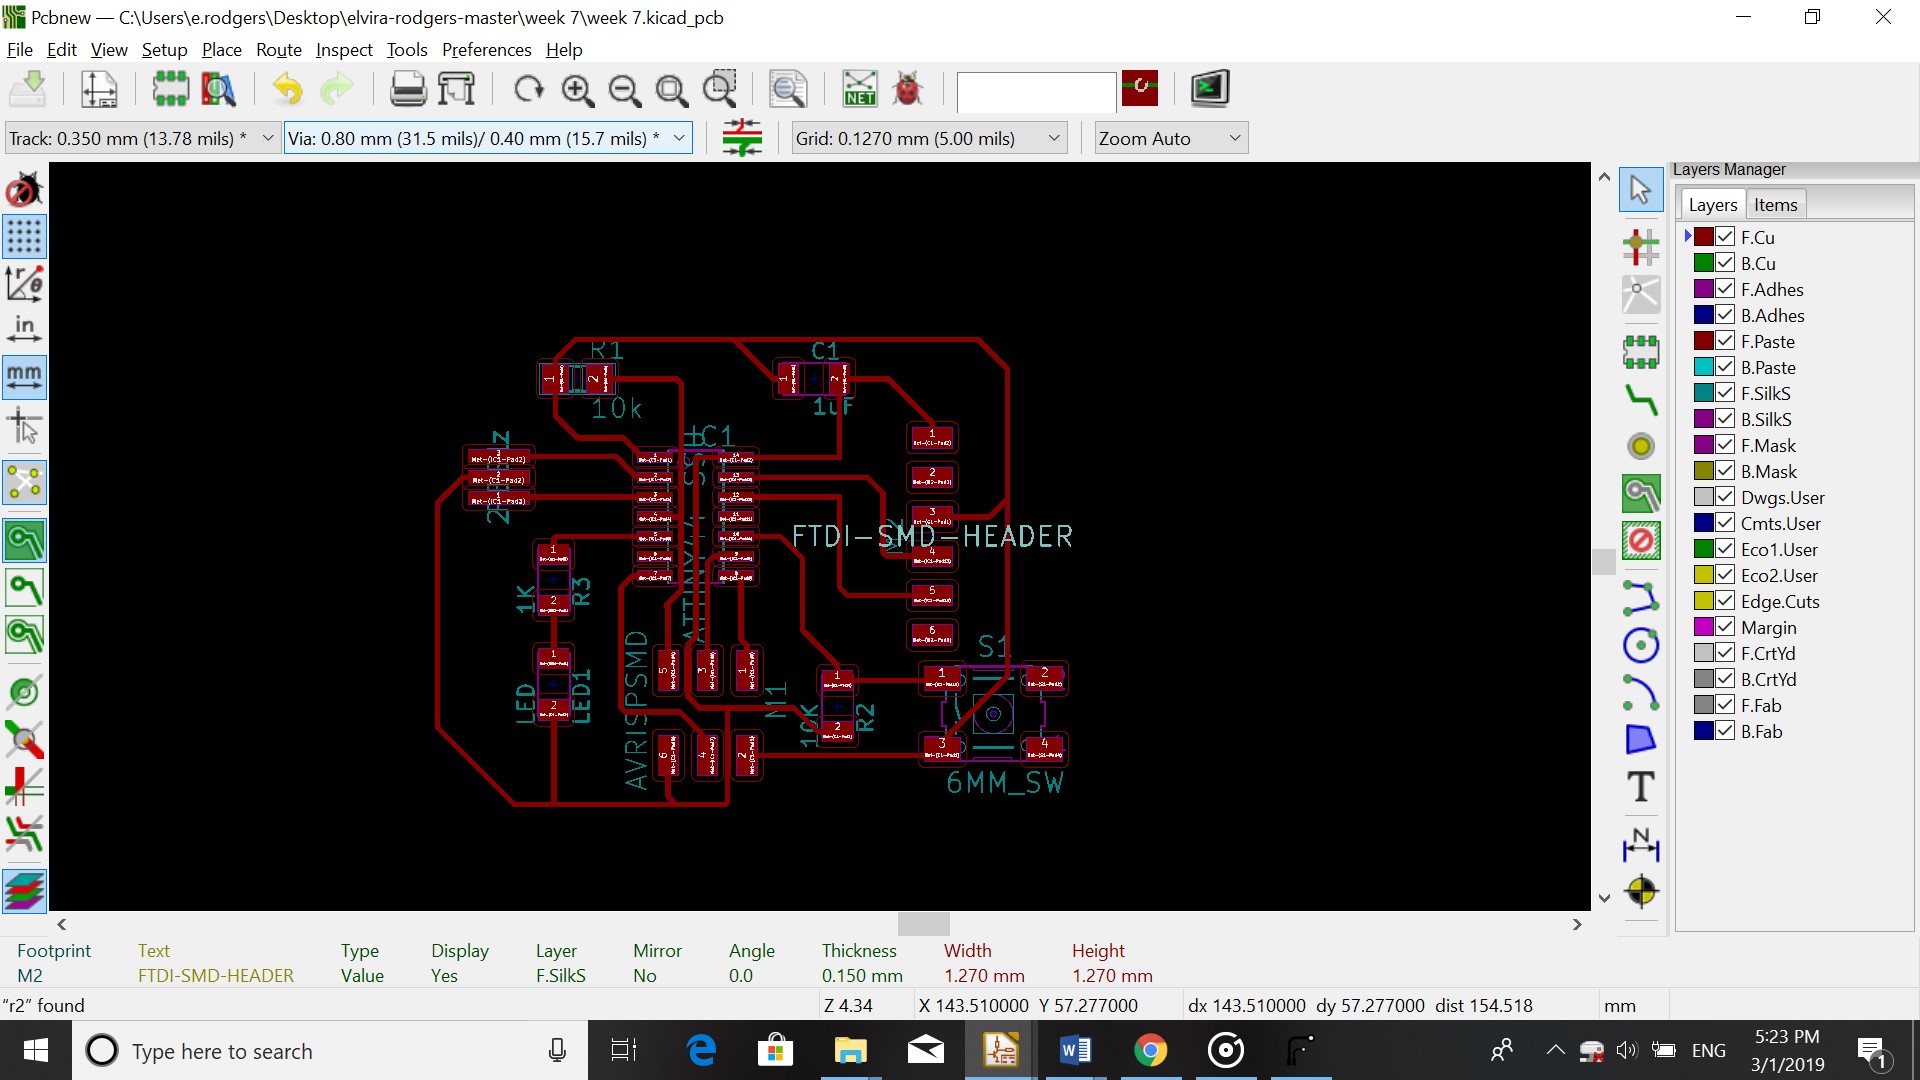1920x1080 pixels.
Task: Open the print icon in toolbar
Action: [x=407, y=90]
